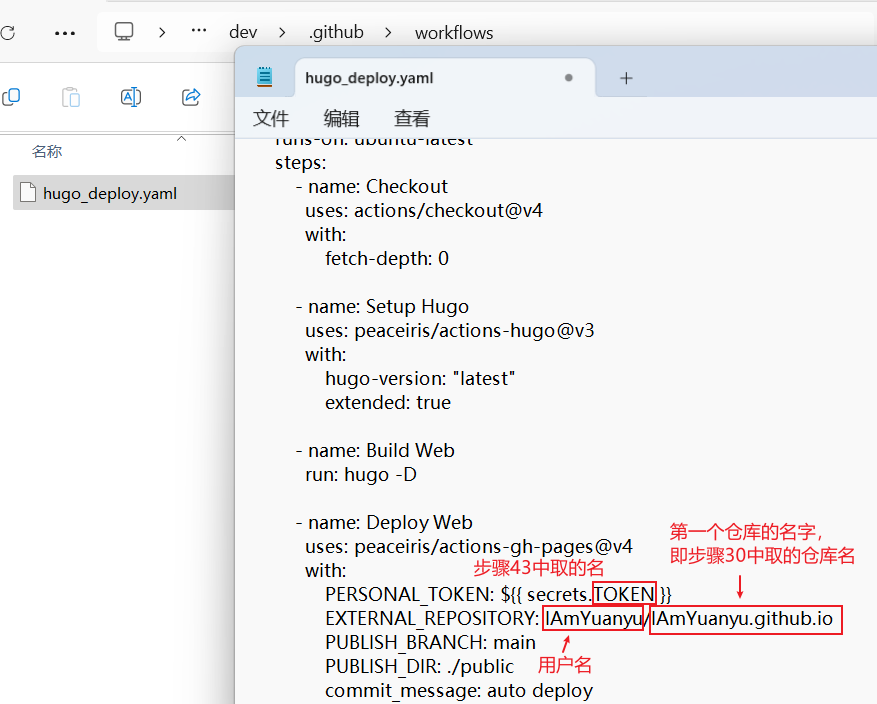
Task: Click the Copy icon in Explorer toolbar
Action: [11, 97]
